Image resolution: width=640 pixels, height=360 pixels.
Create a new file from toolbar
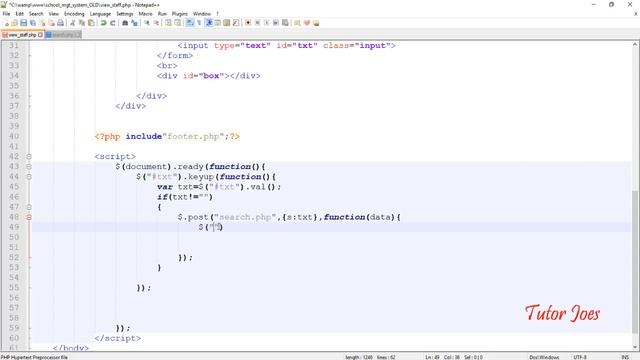point(6,23)
